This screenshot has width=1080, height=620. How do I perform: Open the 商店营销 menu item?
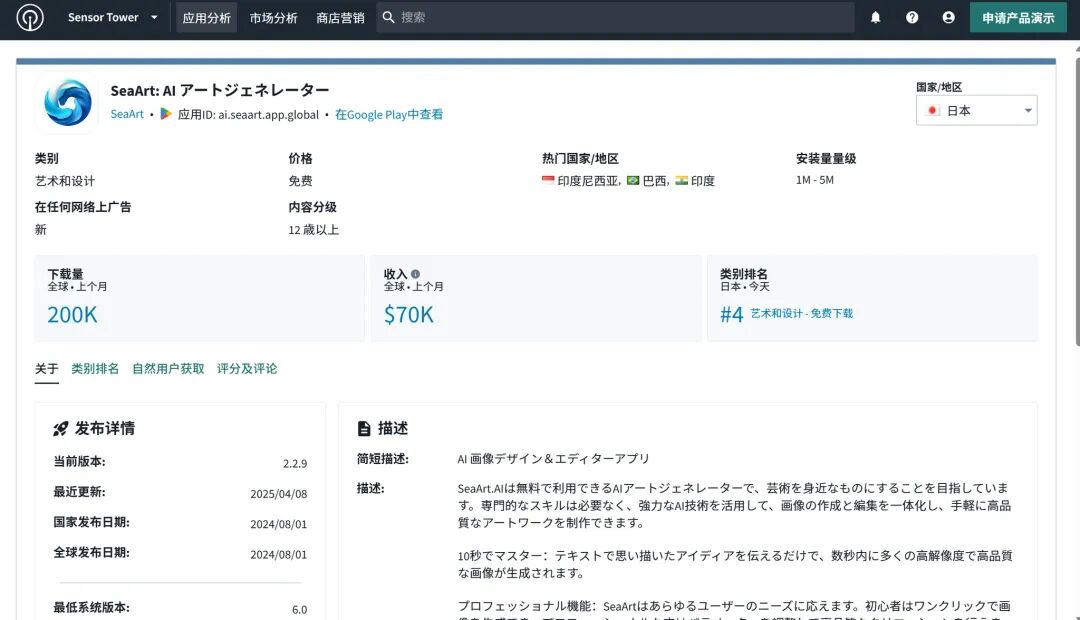[x=340, y=18]
